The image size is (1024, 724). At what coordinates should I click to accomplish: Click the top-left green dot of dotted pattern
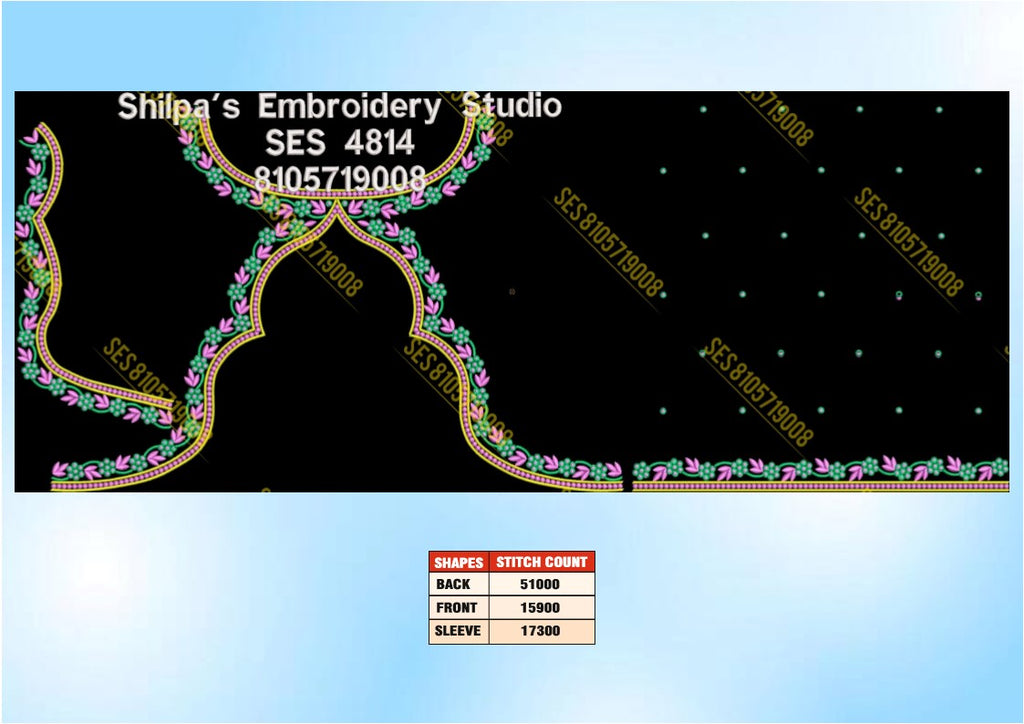(x=703, y=110)
